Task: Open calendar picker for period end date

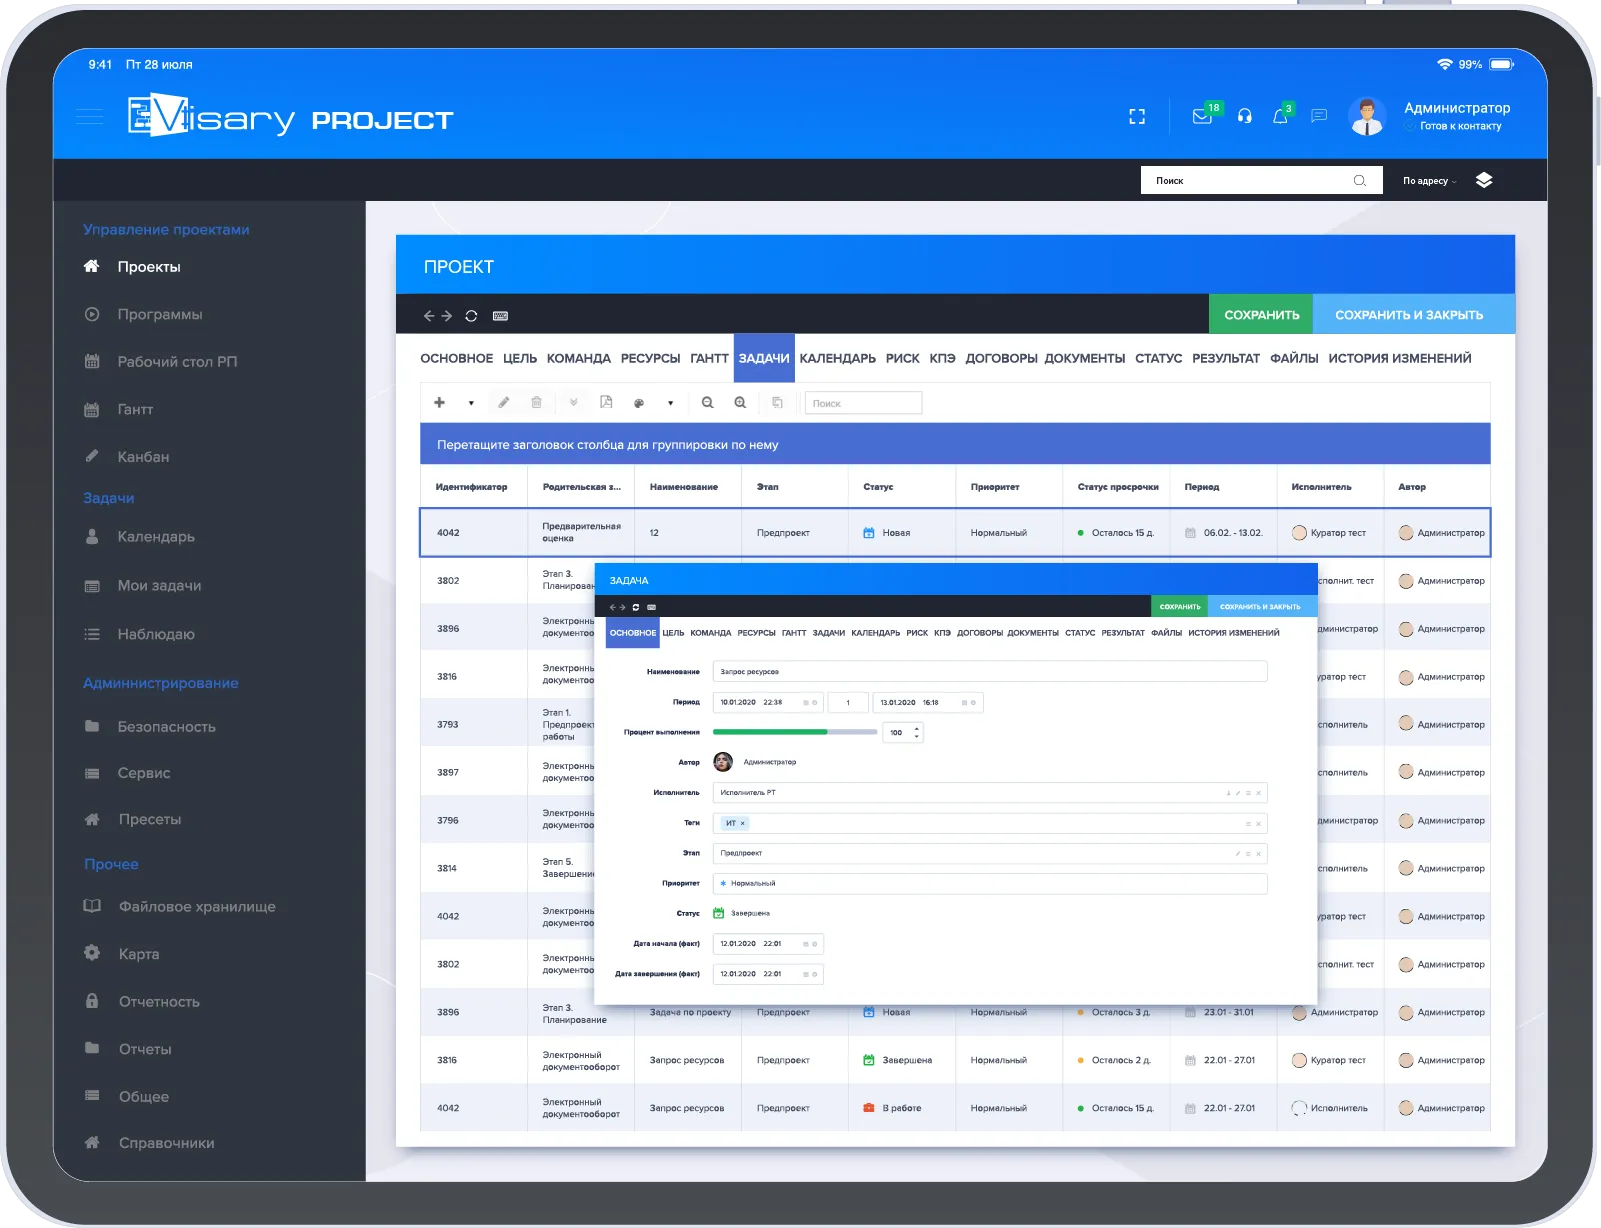Action: pyautogui.click(x=964, y=702)
